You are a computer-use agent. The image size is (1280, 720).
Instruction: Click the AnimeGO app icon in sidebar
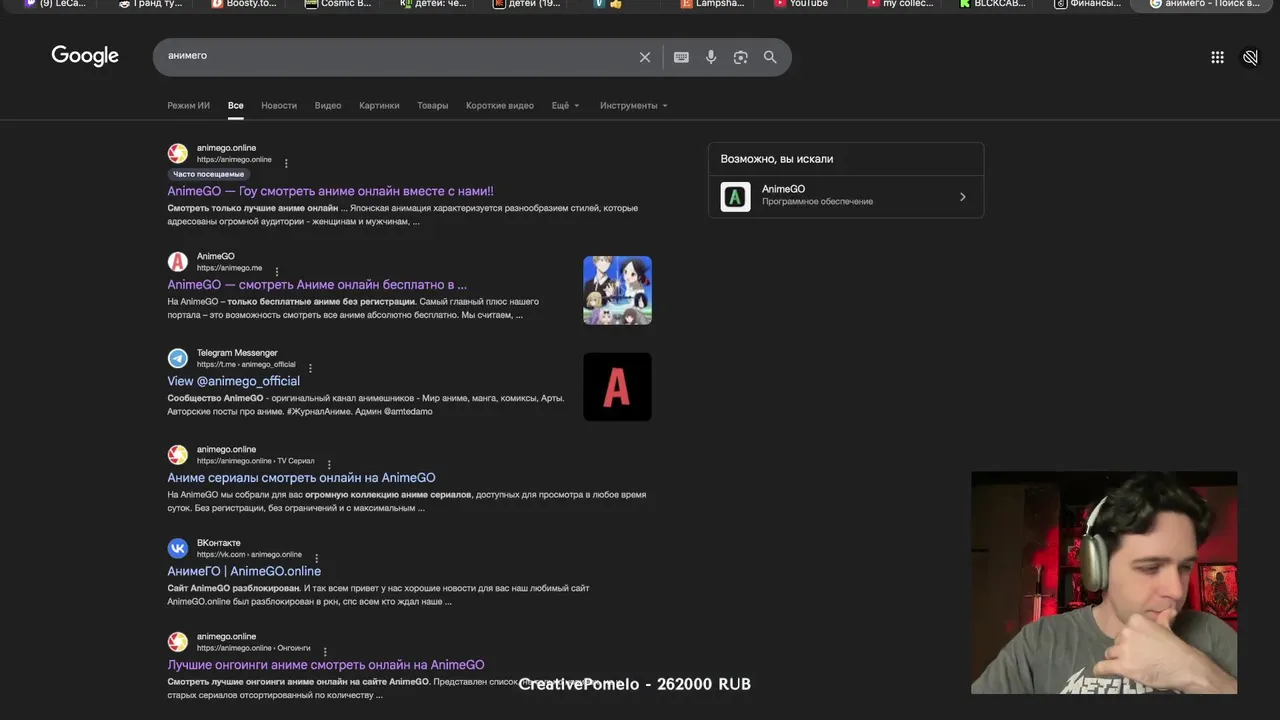[735, 196]
